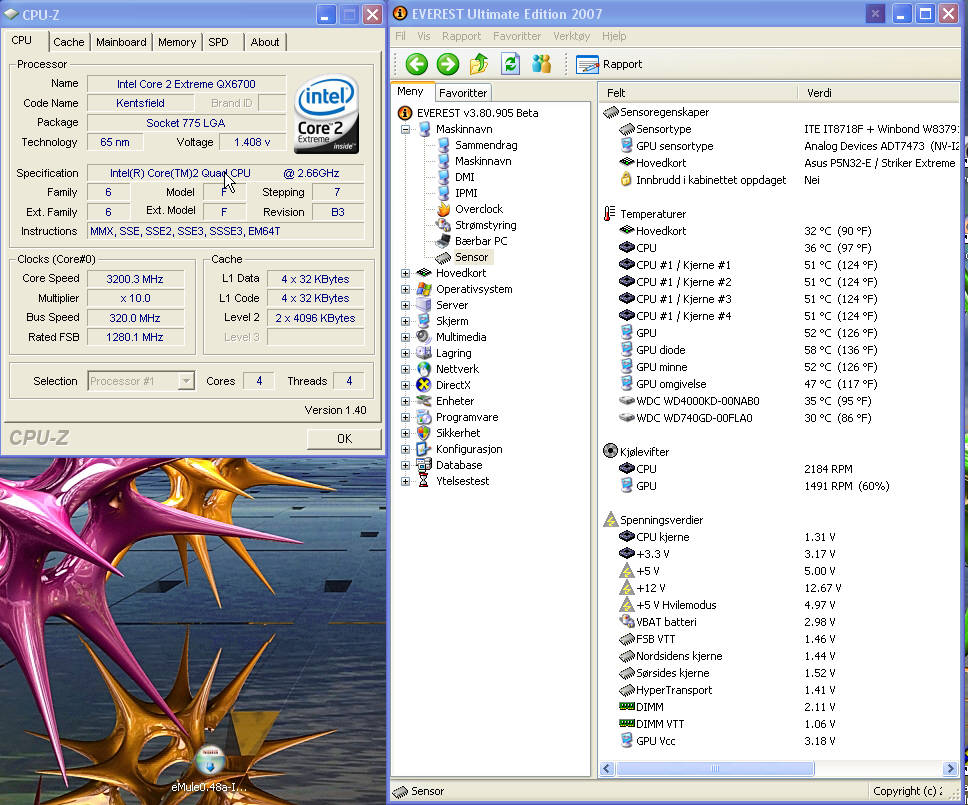Click the Core Speed 3200.3 MHz field
The height and width of the screenshot is (805, 968).
pyautogui.click(x=135, y=279)
